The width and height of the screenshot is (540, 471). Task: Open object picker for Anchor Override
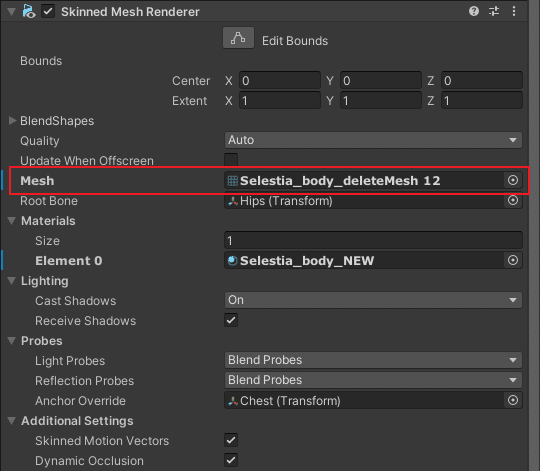513,400
